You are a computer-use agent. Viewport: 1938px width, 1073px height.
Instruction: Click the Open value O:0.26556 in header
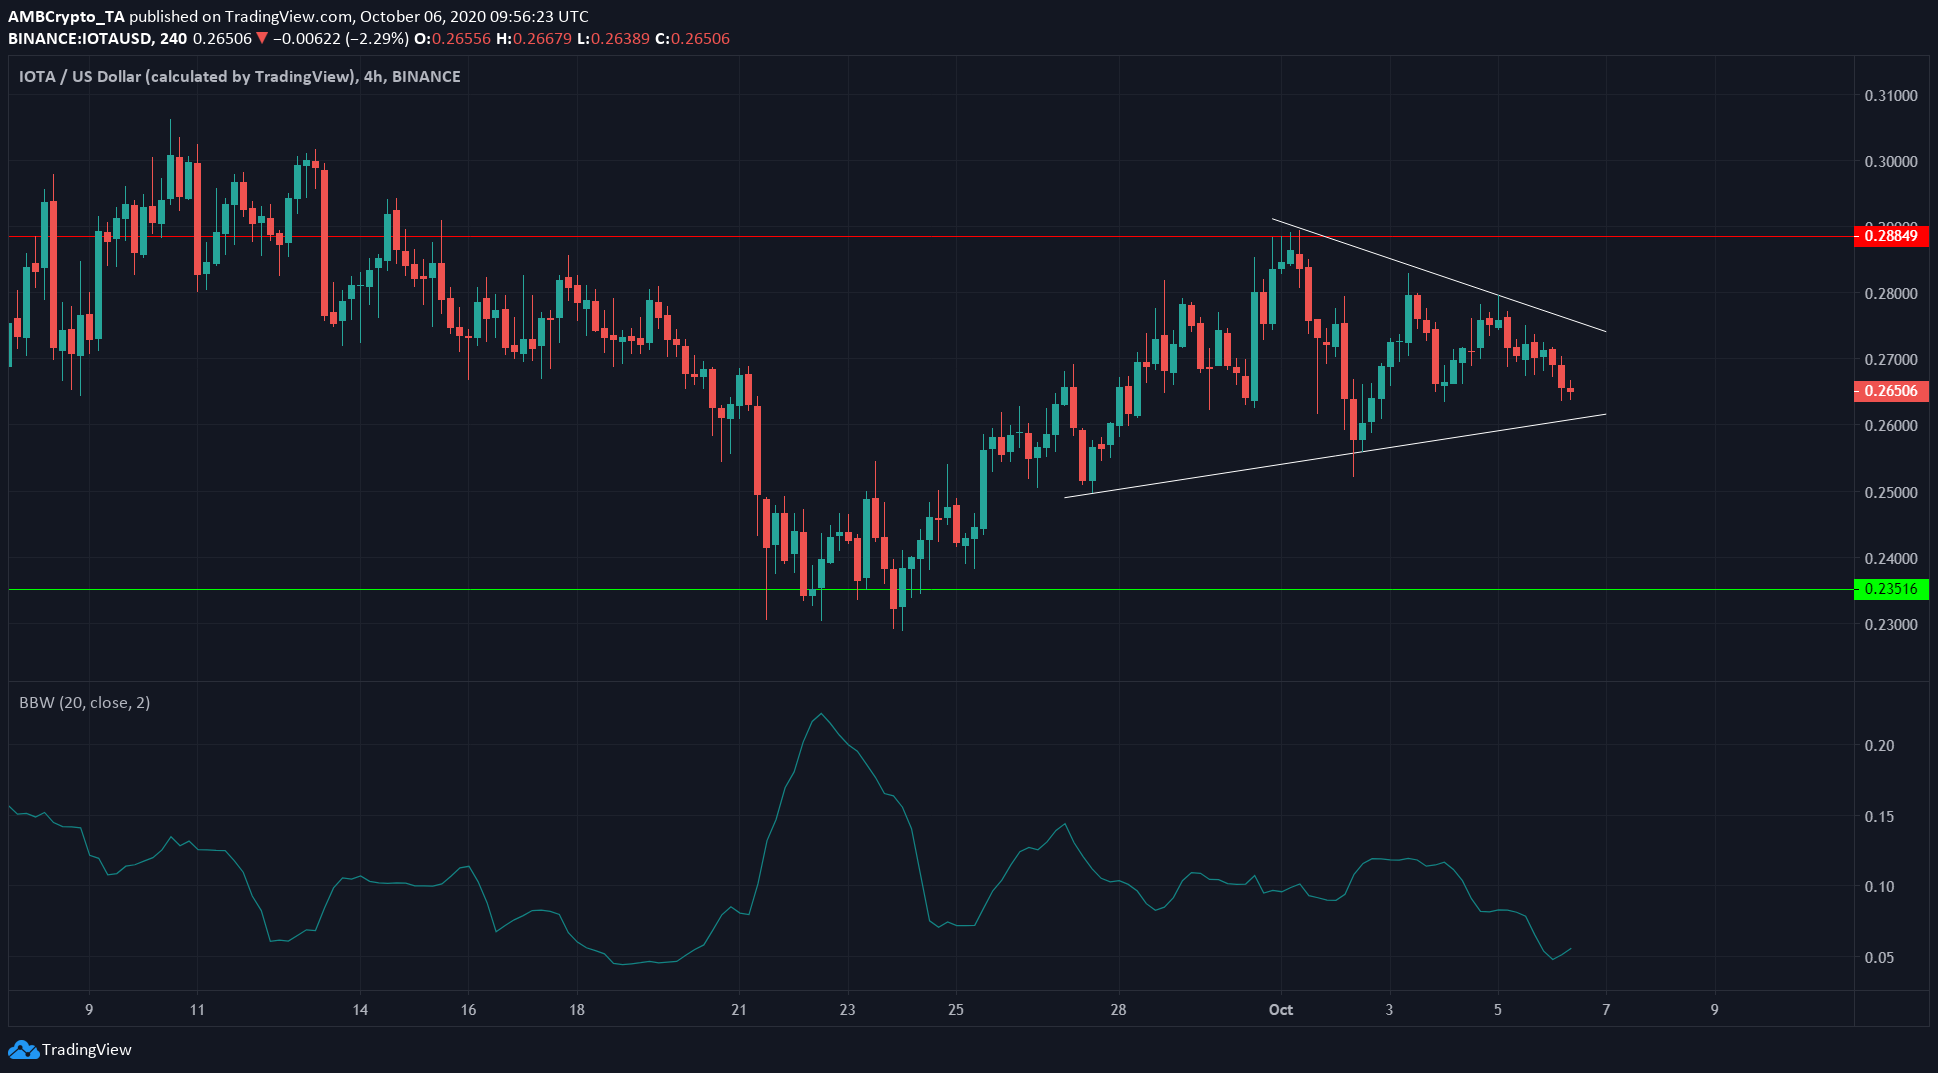coord(453,39)
